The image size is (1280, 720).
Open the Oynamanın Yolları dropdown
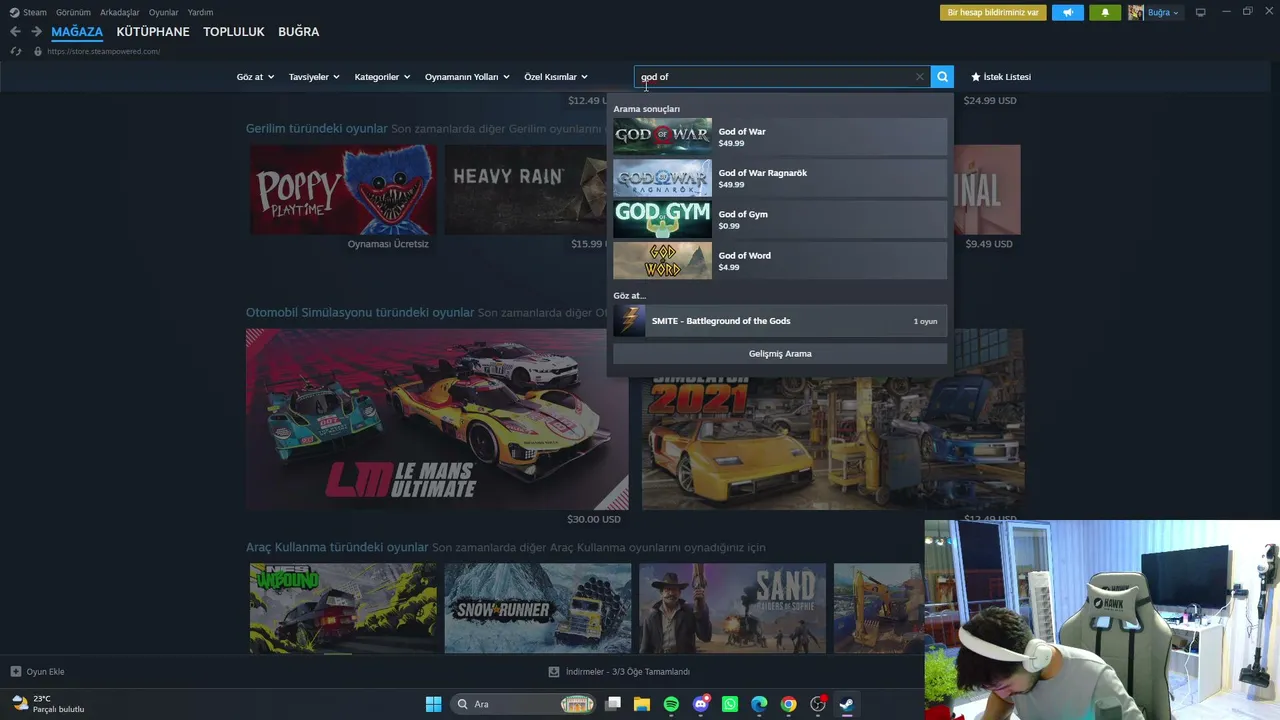(467, 77)
